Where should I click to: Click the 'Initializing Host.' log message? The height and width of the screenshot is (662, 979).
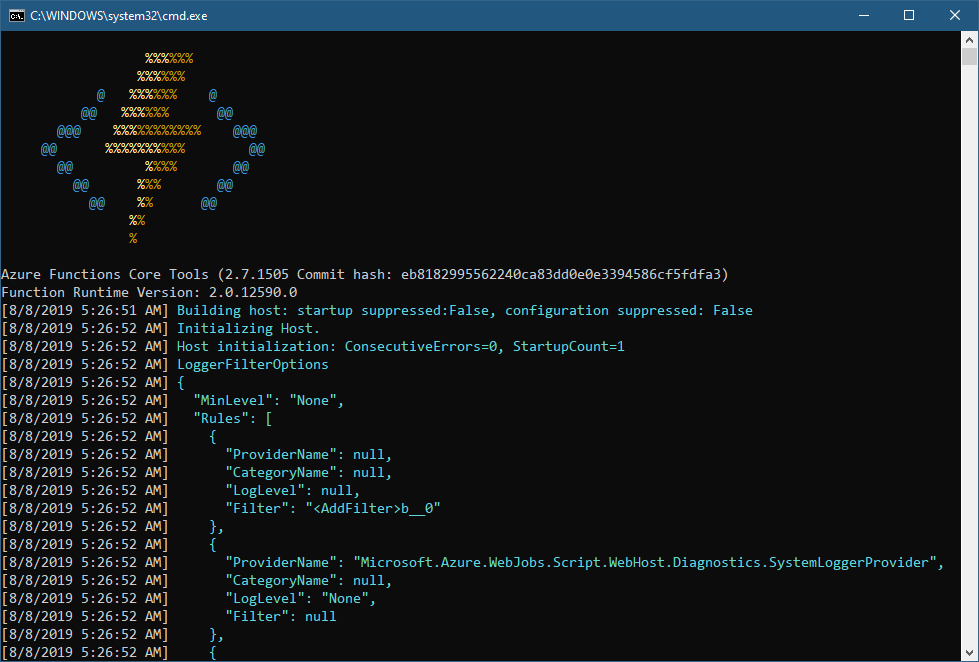248,329
